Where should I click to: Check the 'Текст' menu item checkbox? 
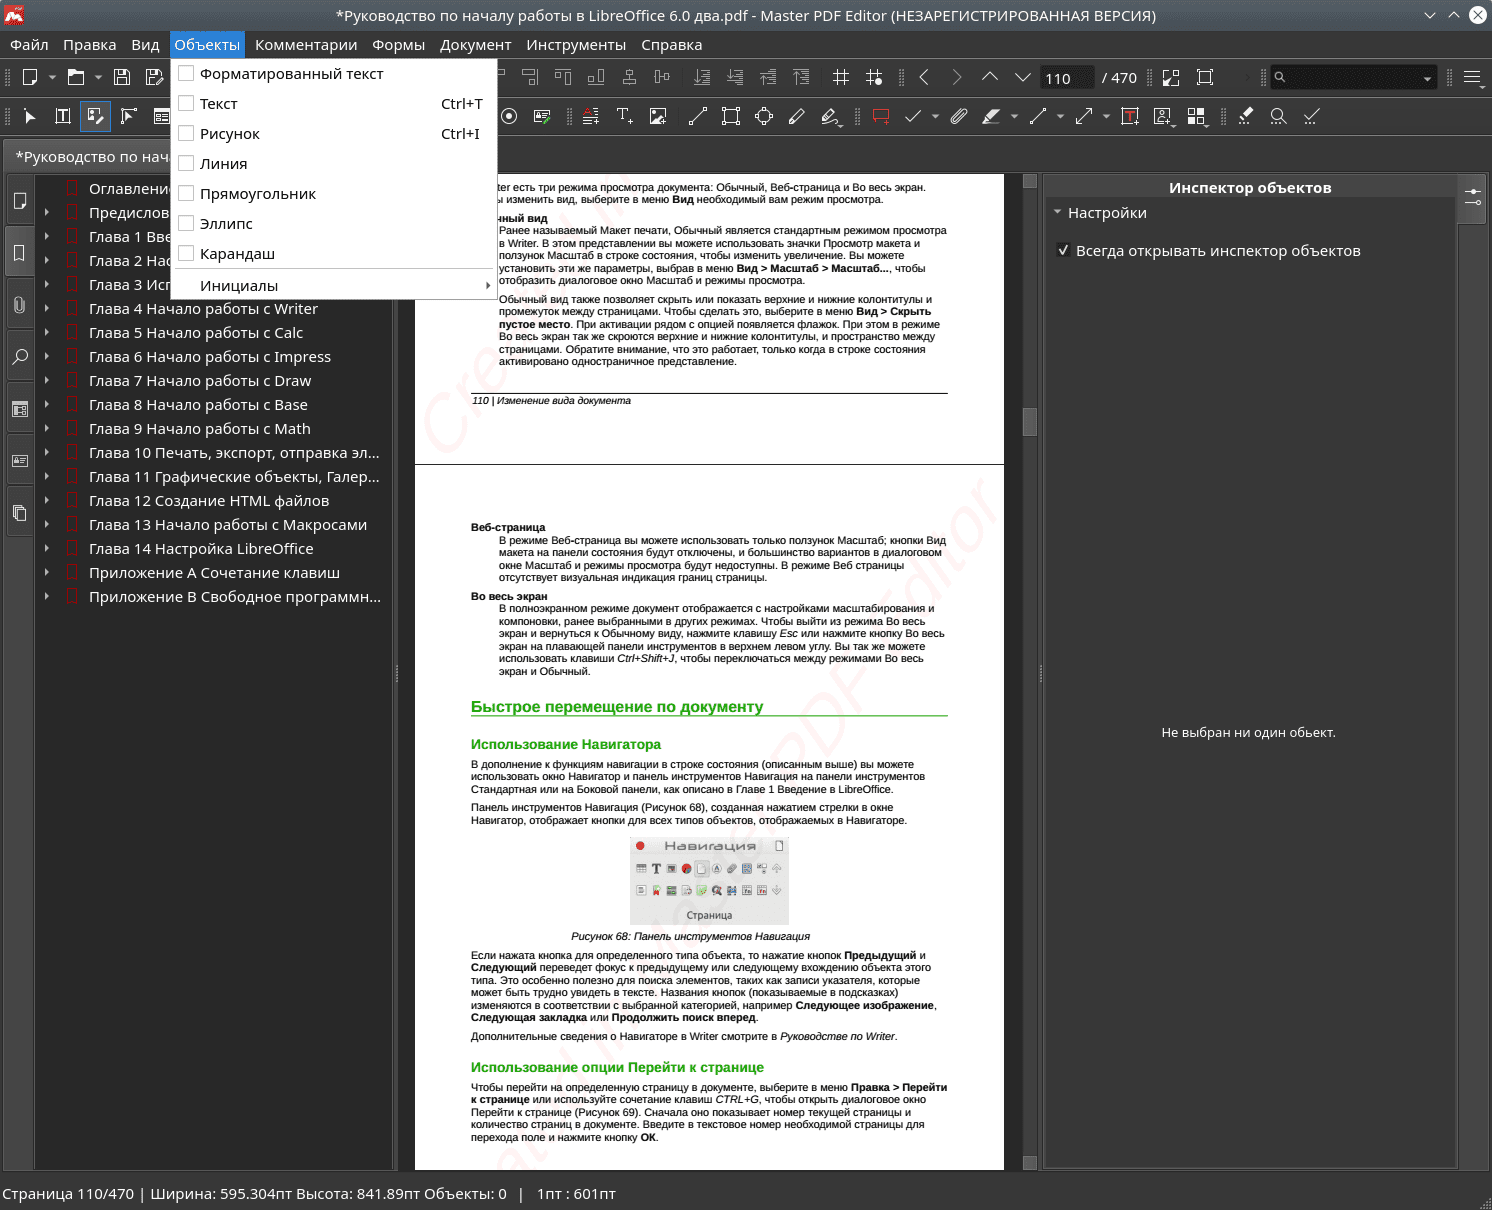pyautogui.click(x=186, y=103)
